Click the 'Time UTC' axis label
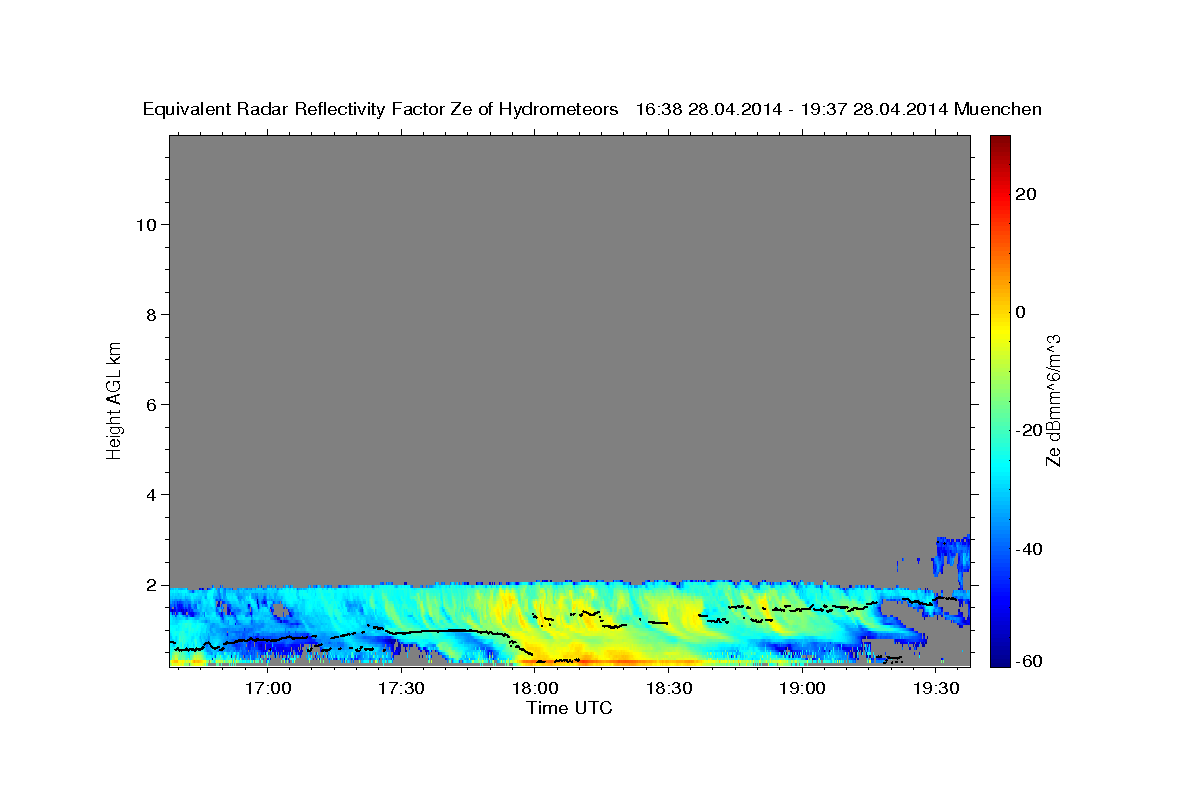This screenshot has height=800, width=1200. click(x=569, y=708)
